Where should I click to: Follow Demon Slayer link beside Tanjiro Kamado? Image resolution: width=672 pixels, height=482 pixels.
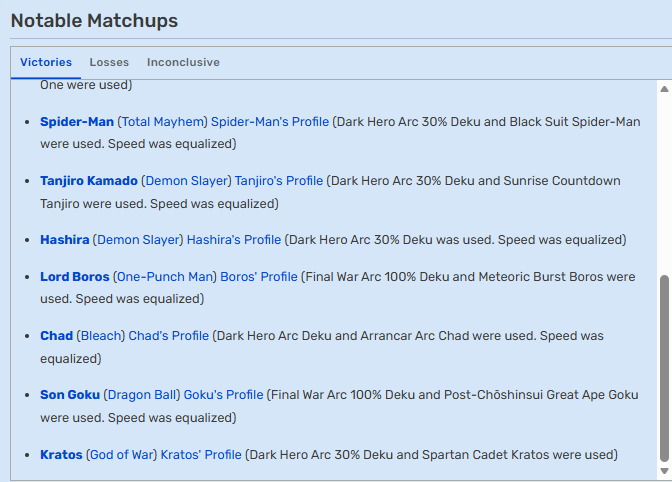click(186, 181)
